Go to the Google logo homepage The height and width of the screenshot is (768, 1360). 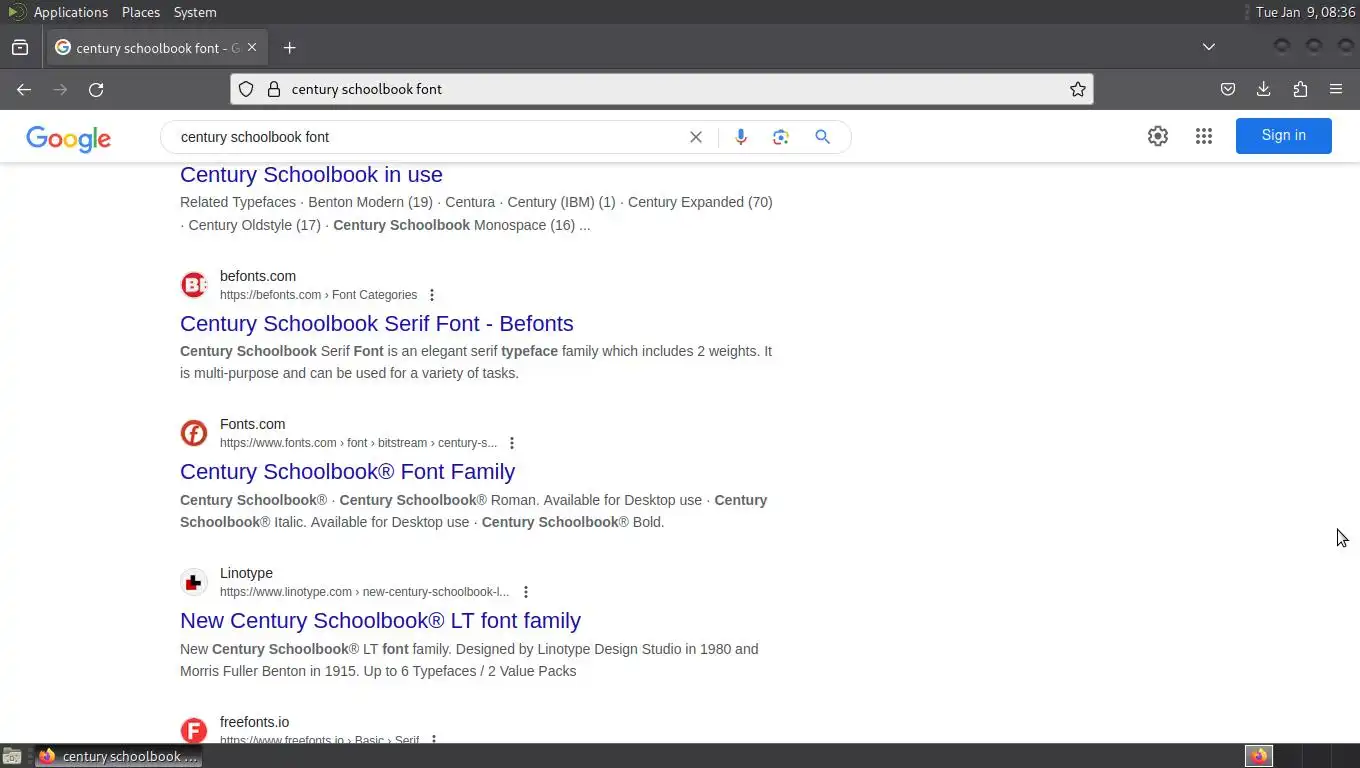point(68,138)
